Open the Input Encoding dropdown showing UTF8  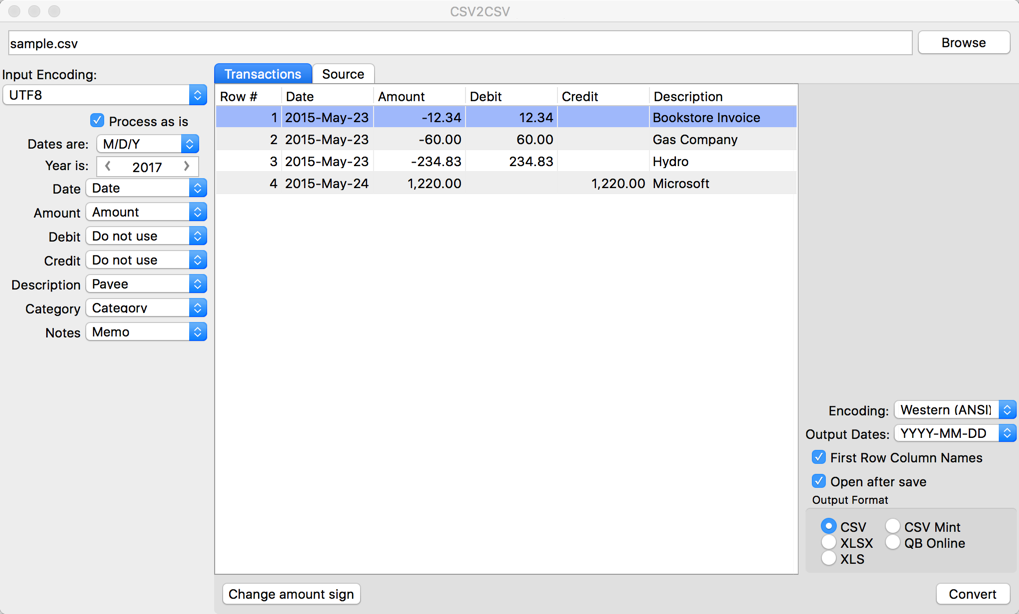coord(103,96)
